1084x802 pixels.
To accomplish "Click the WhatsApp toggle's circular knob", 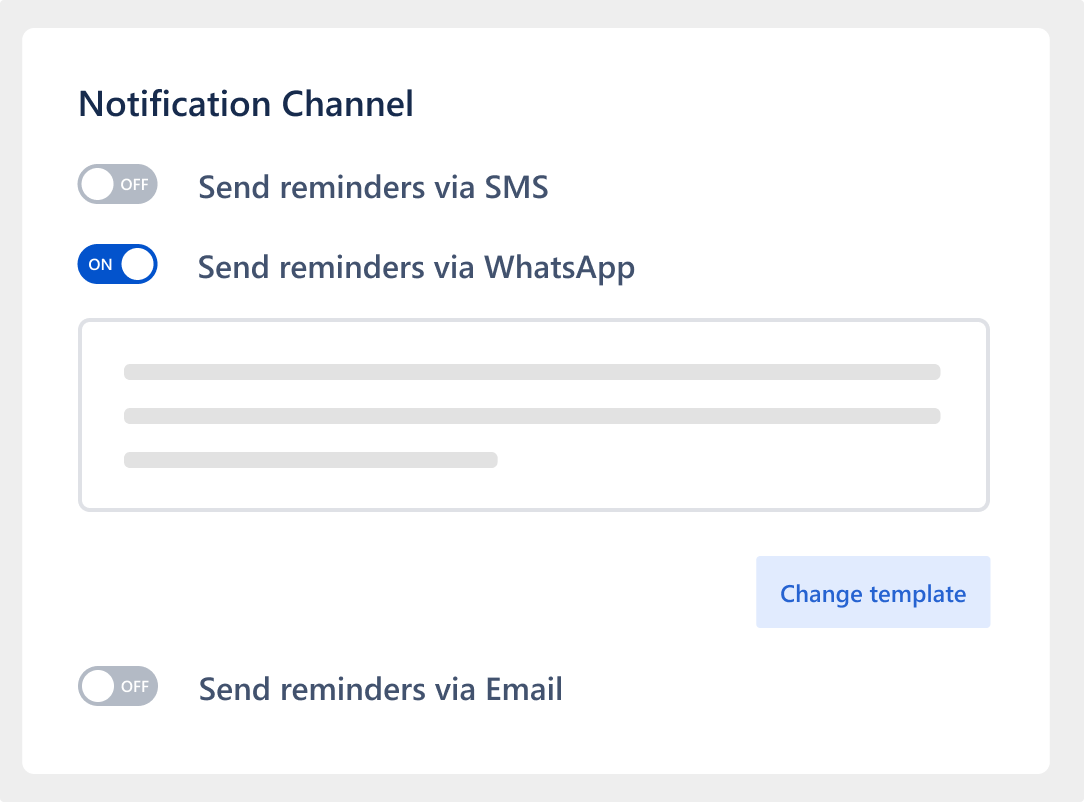I will click(x=137, y=264).
